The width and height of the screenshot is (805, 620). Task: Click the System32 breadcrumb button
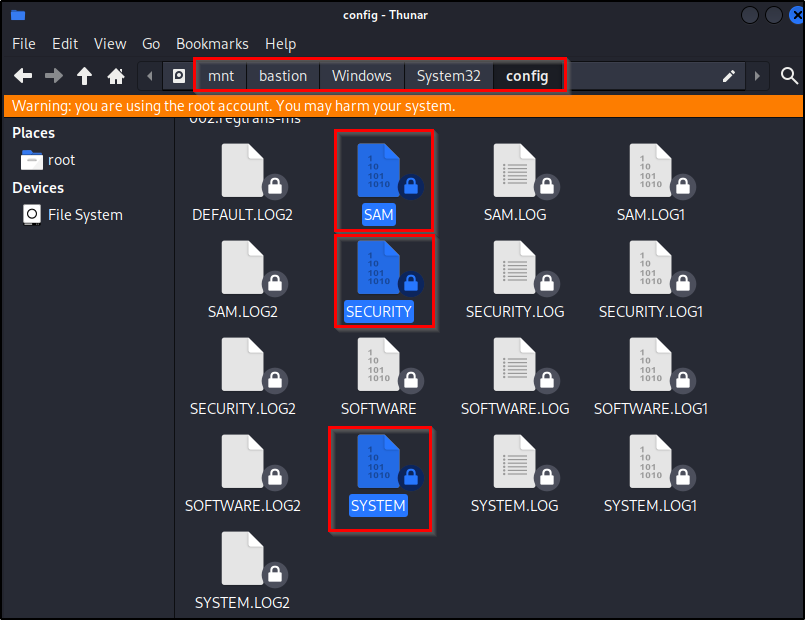445,75
